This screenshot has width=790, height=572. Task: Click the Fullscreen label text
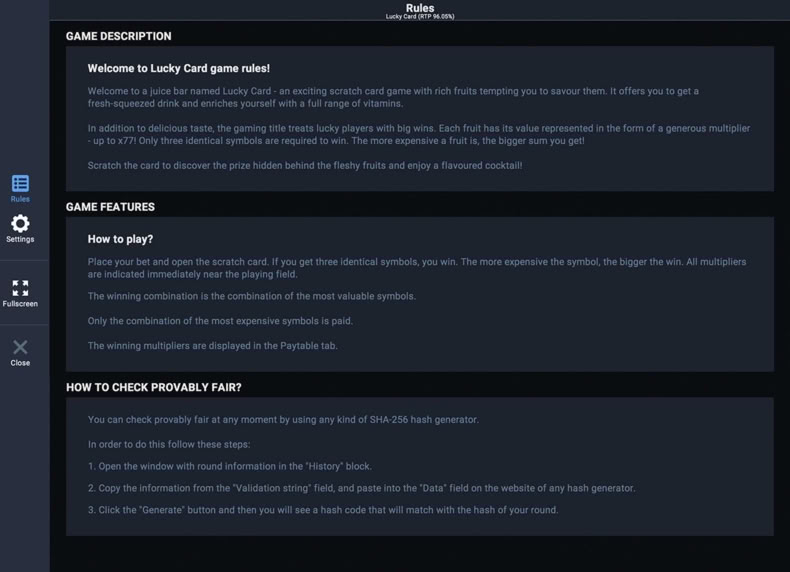[x=20, y=303]
